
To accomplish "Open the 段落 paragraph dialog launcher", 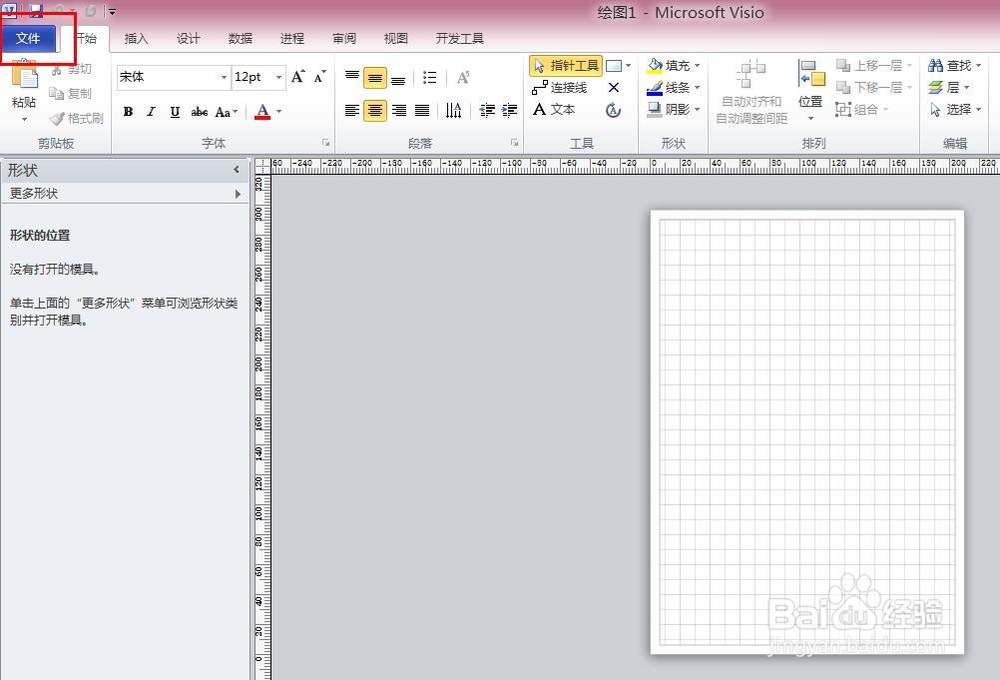I will pyautogui.click(x=514, y=143).
